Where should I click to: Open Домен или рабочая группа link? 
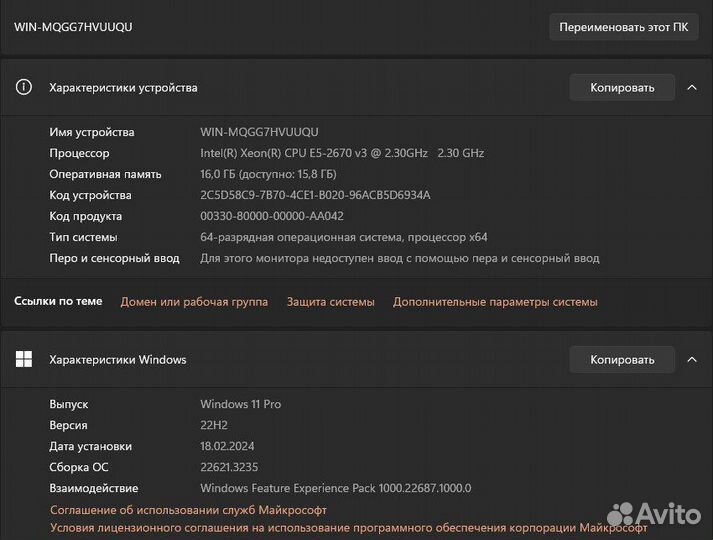[194, 302]
